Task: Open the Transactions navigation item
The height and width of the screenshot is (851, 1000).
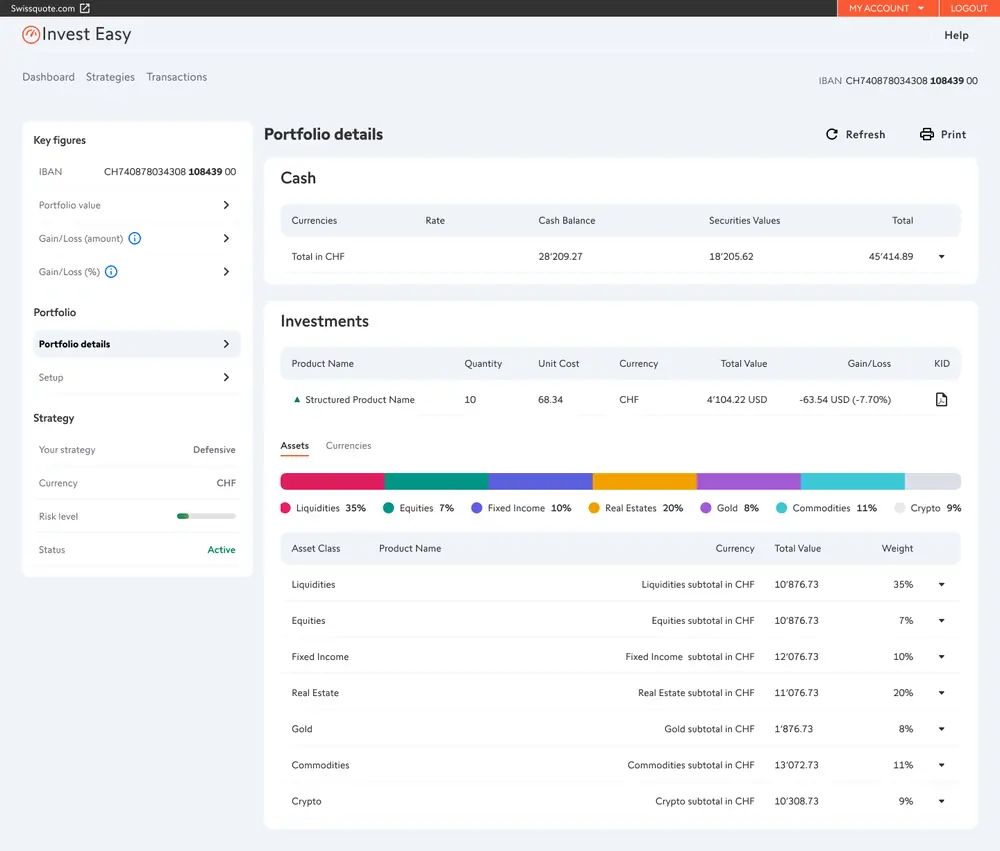Action: click(177, 77)
